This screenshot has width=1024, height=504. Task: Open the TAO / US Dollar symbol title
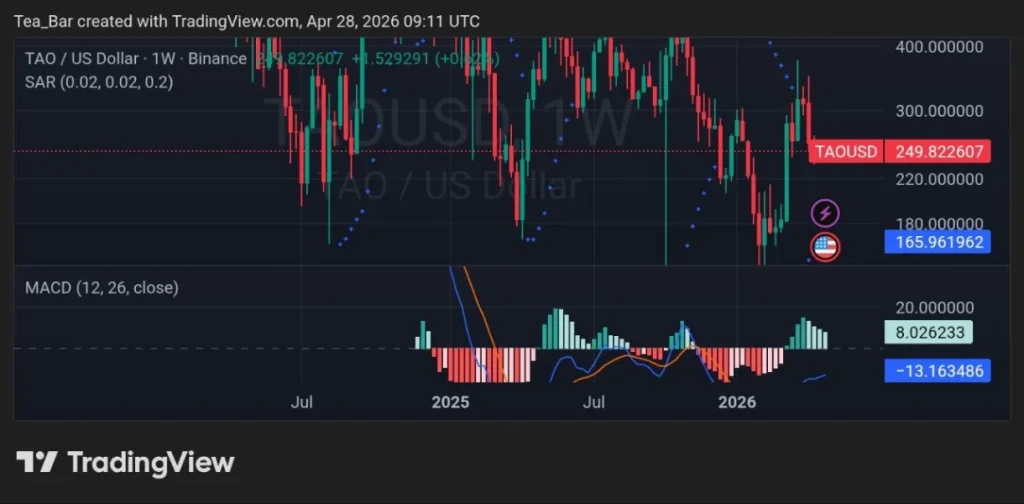[x=80, y=59]
